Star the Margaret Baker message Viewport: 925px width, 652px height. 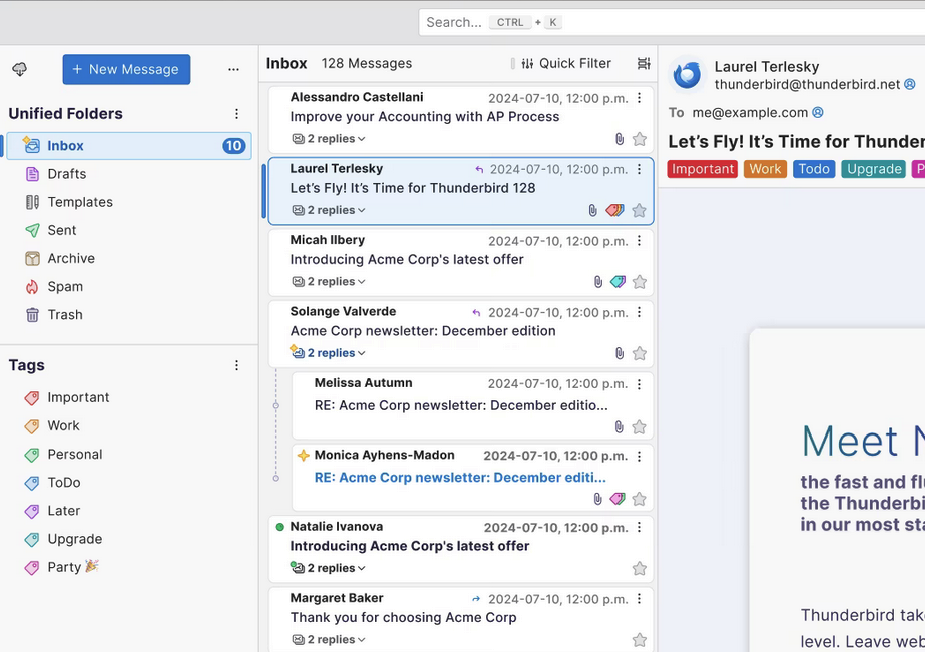(639, 640)
